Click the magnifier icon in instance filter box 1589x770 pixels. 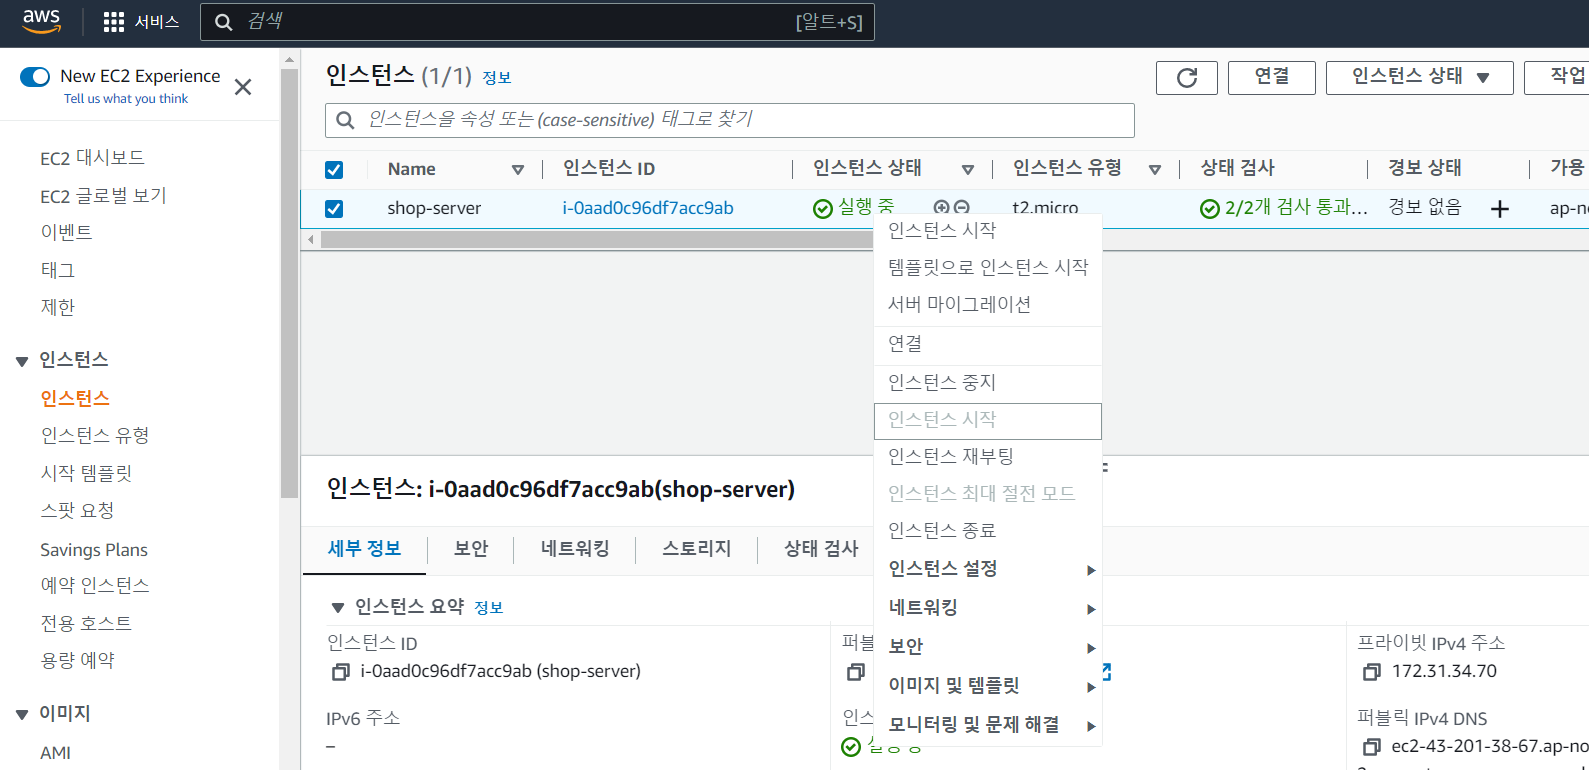click(345, 120)
